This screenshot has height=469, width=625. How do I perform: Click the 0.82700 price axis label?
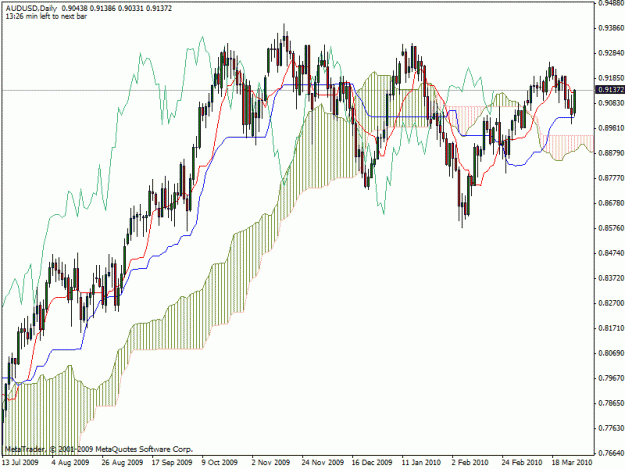610,303
